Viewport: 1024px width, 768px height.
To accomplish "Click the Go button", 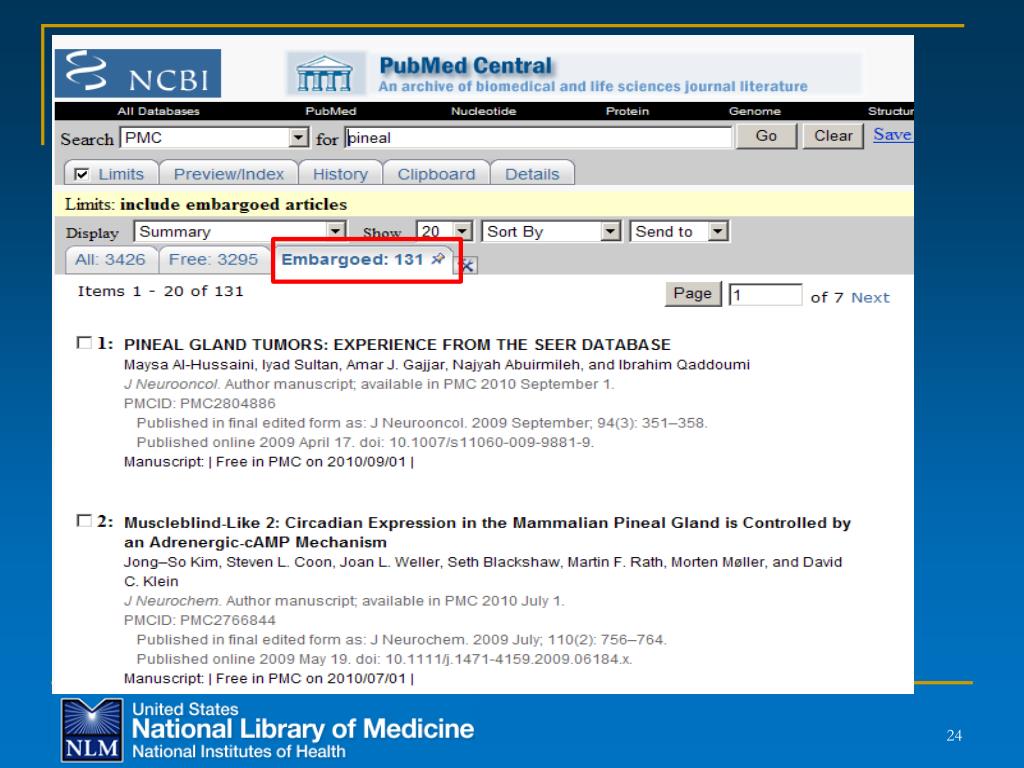I will (766, 136).
